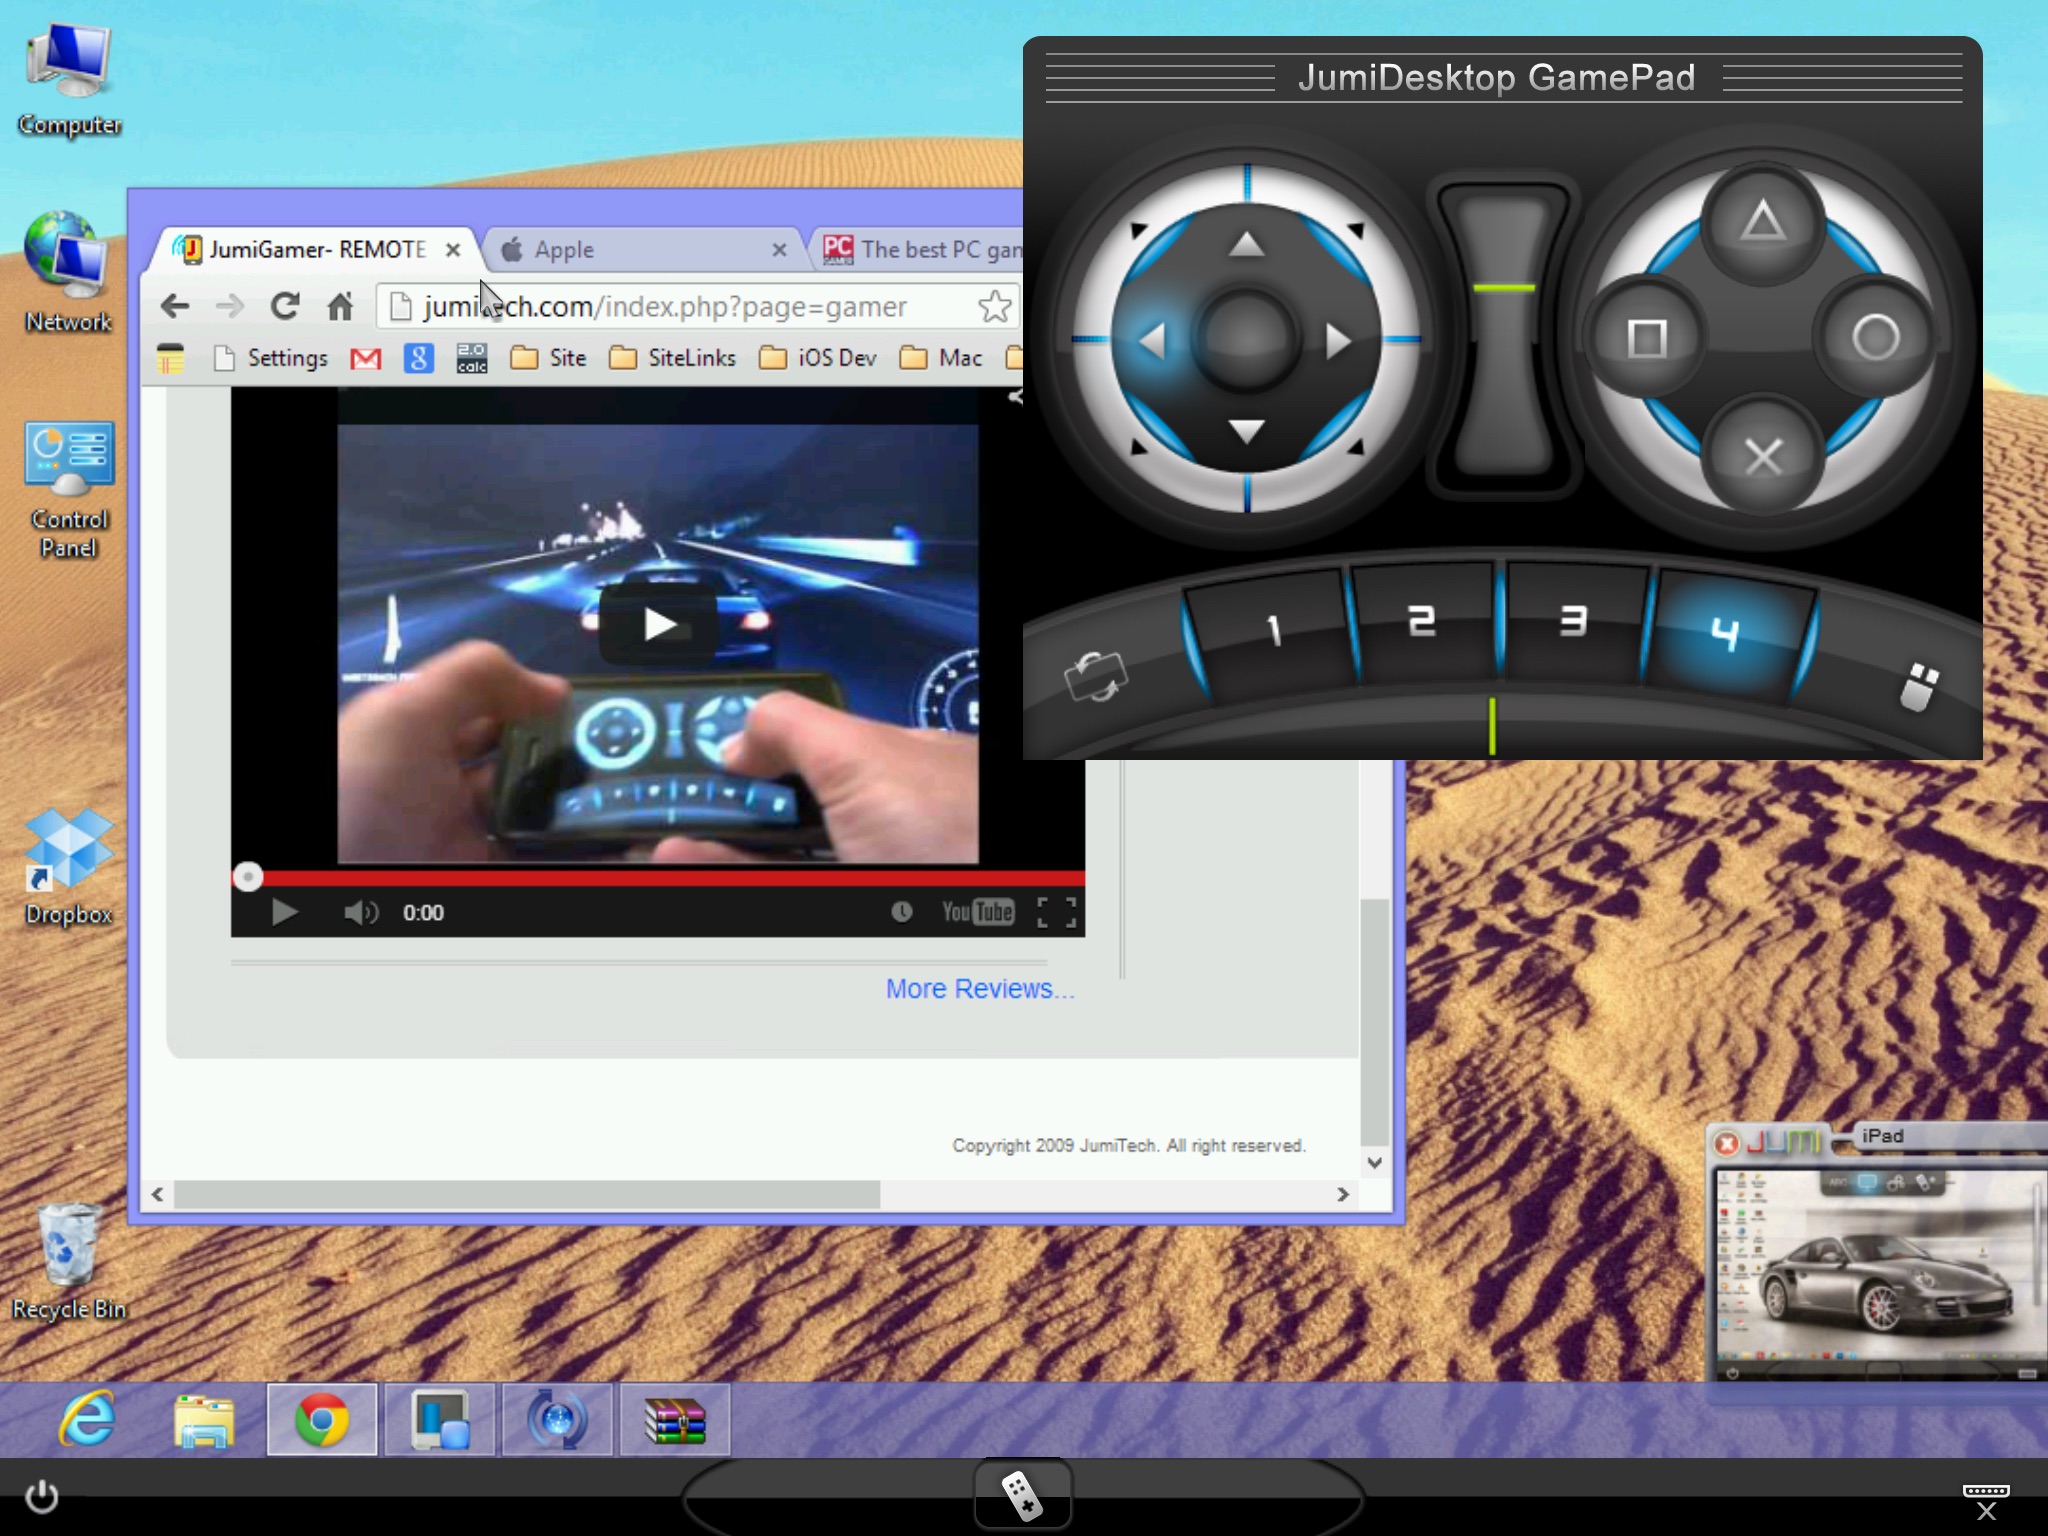Click the horizontal scrollbar left arrow
This screenshot has height=1536, width=2048.
tap(157, 1194)
